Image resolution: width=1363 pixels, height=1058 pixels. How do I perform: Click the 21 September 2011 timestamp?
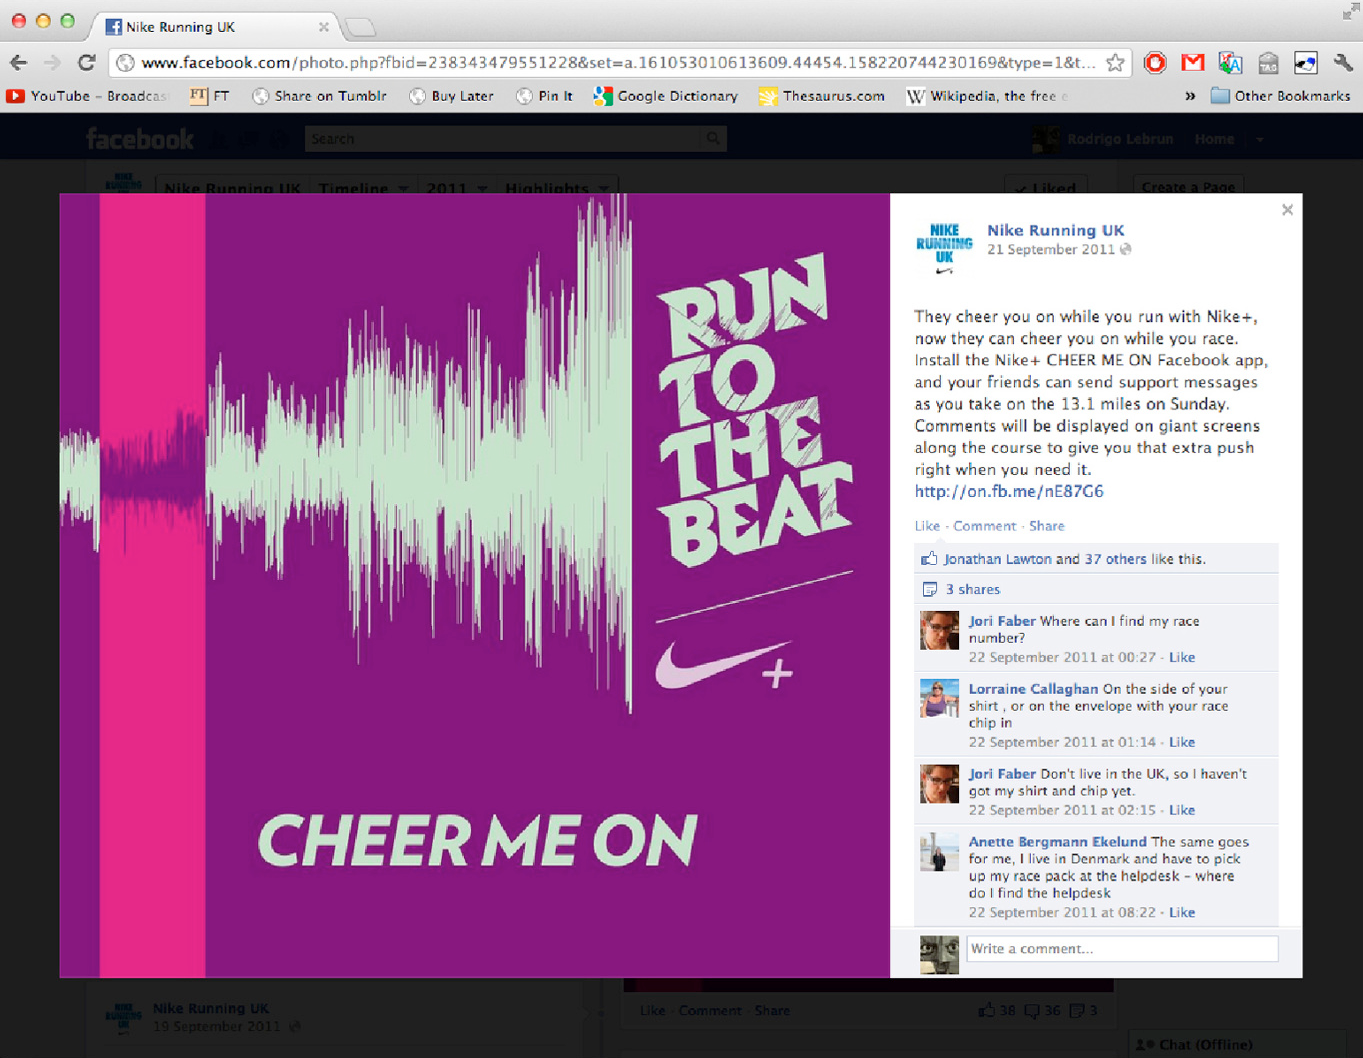click(x=1050, y=249)
